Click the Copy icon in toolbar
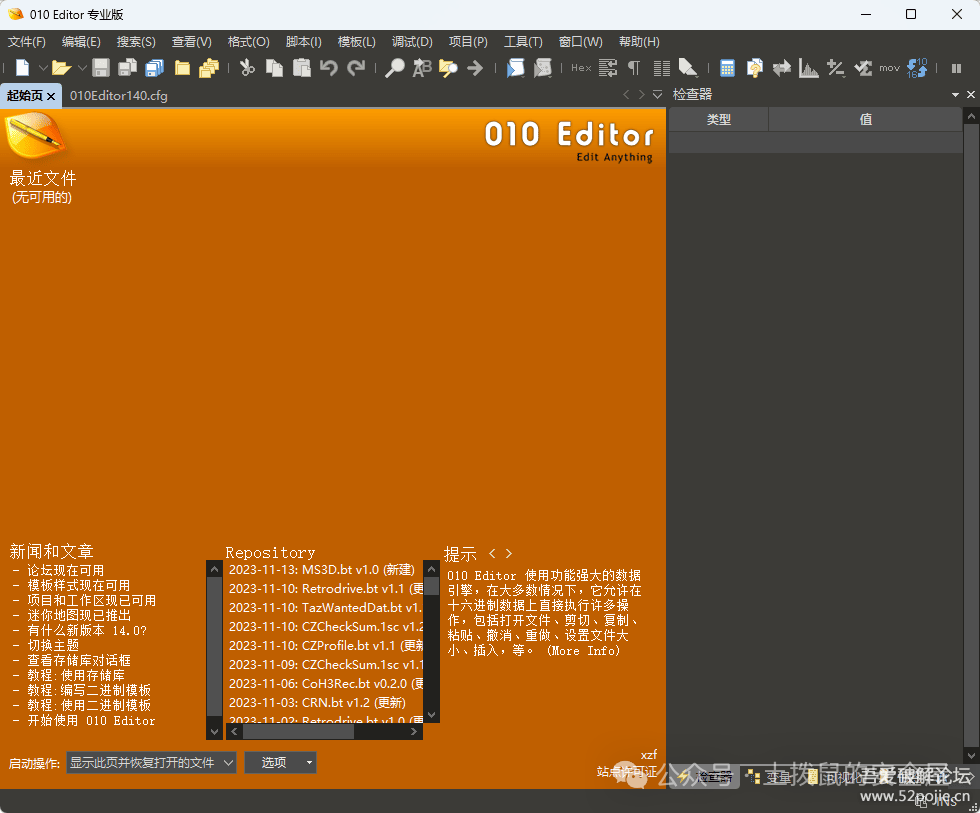The height and width of the screenshot is (813, 980). tap(274, 67)
